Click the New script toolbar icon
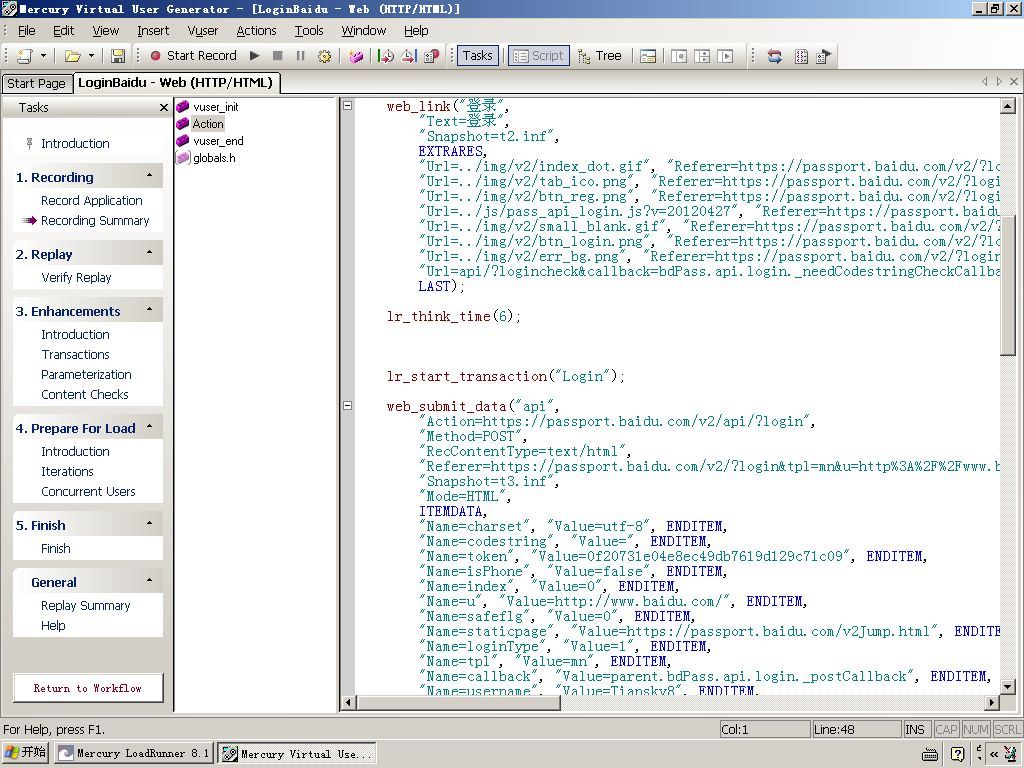1024x768 pixels. point(24,56)
